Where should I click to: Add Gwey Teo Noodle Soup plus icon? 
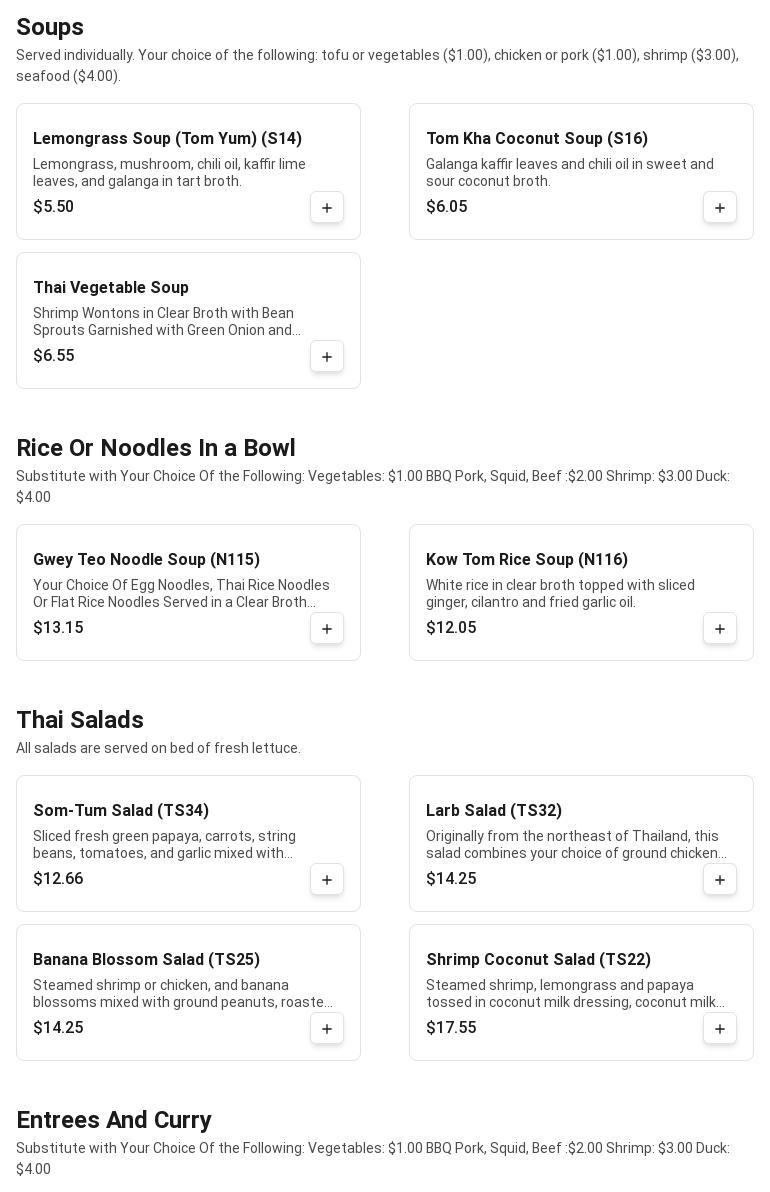[327, 629]
